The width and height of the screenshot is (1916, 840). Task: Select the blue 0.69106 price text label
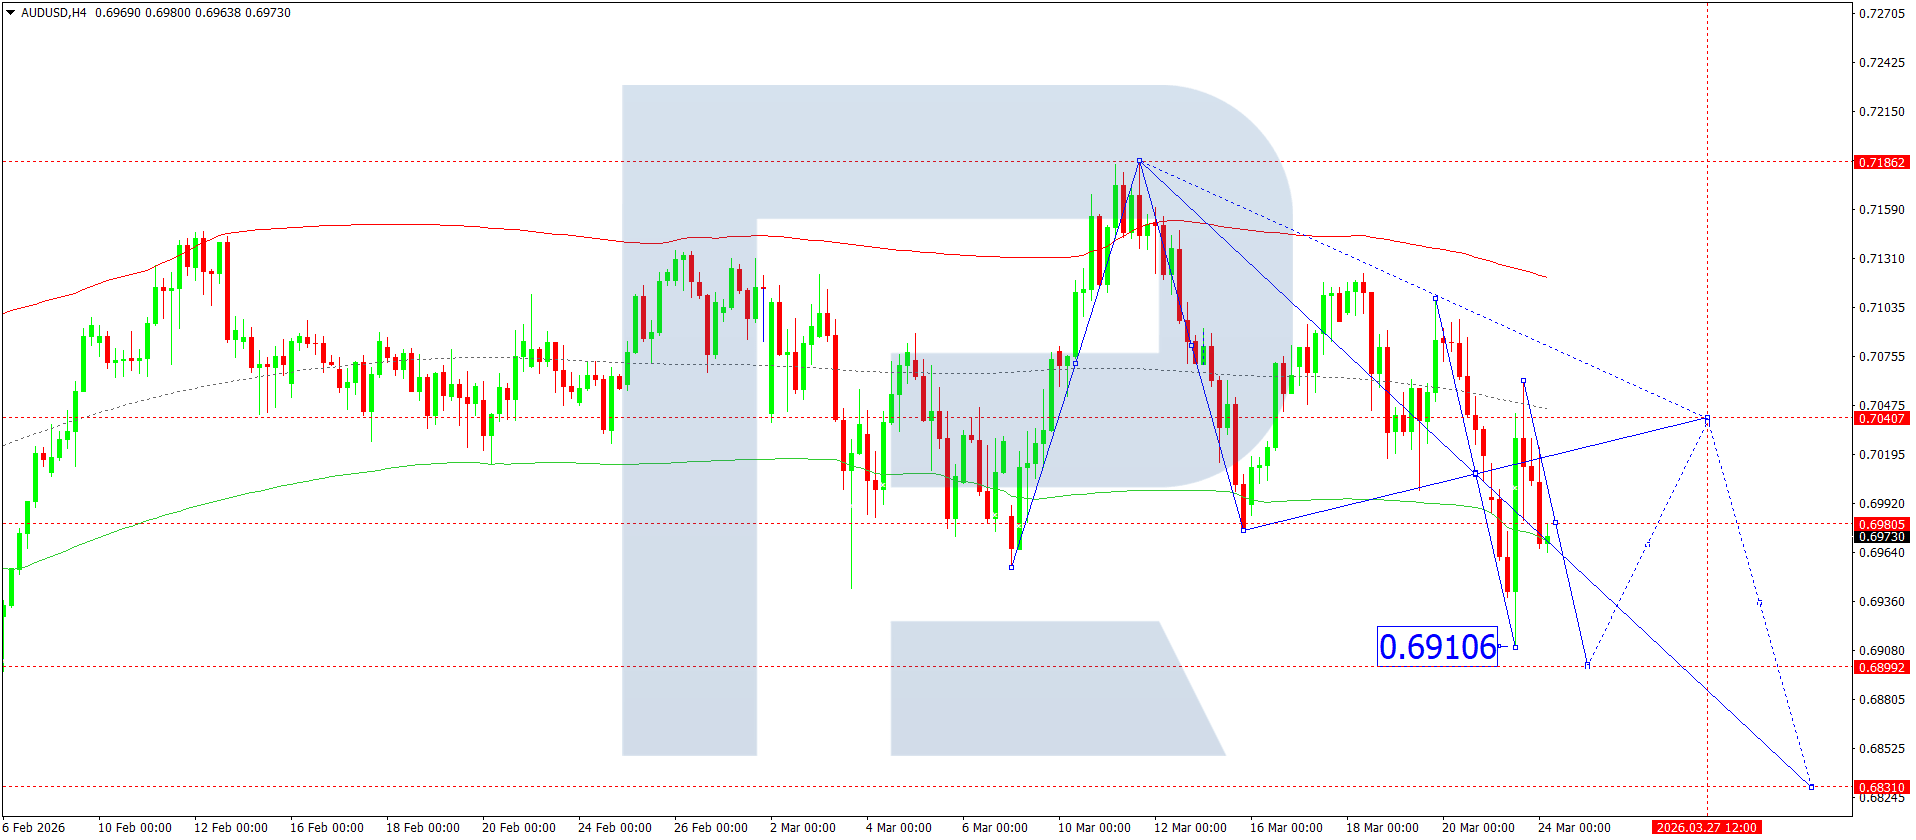click(x=1437, y=647)
